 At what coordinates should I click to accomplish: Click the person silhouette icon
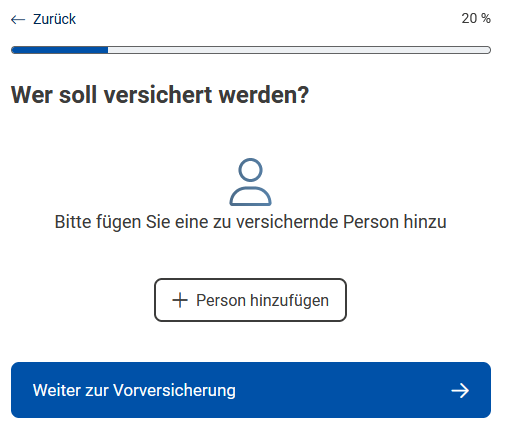point(250,182)
